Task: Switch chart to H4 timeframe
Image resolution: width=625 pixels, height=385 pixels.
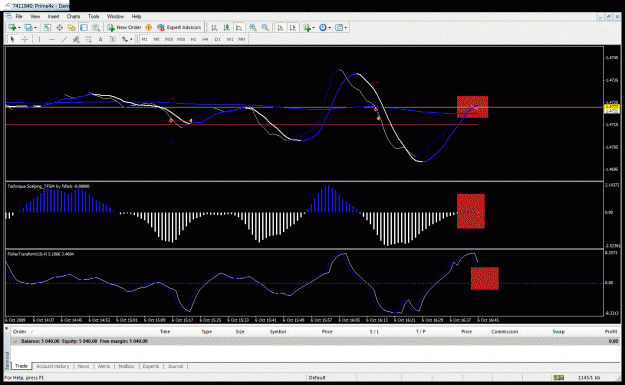Action: [205, 39]
